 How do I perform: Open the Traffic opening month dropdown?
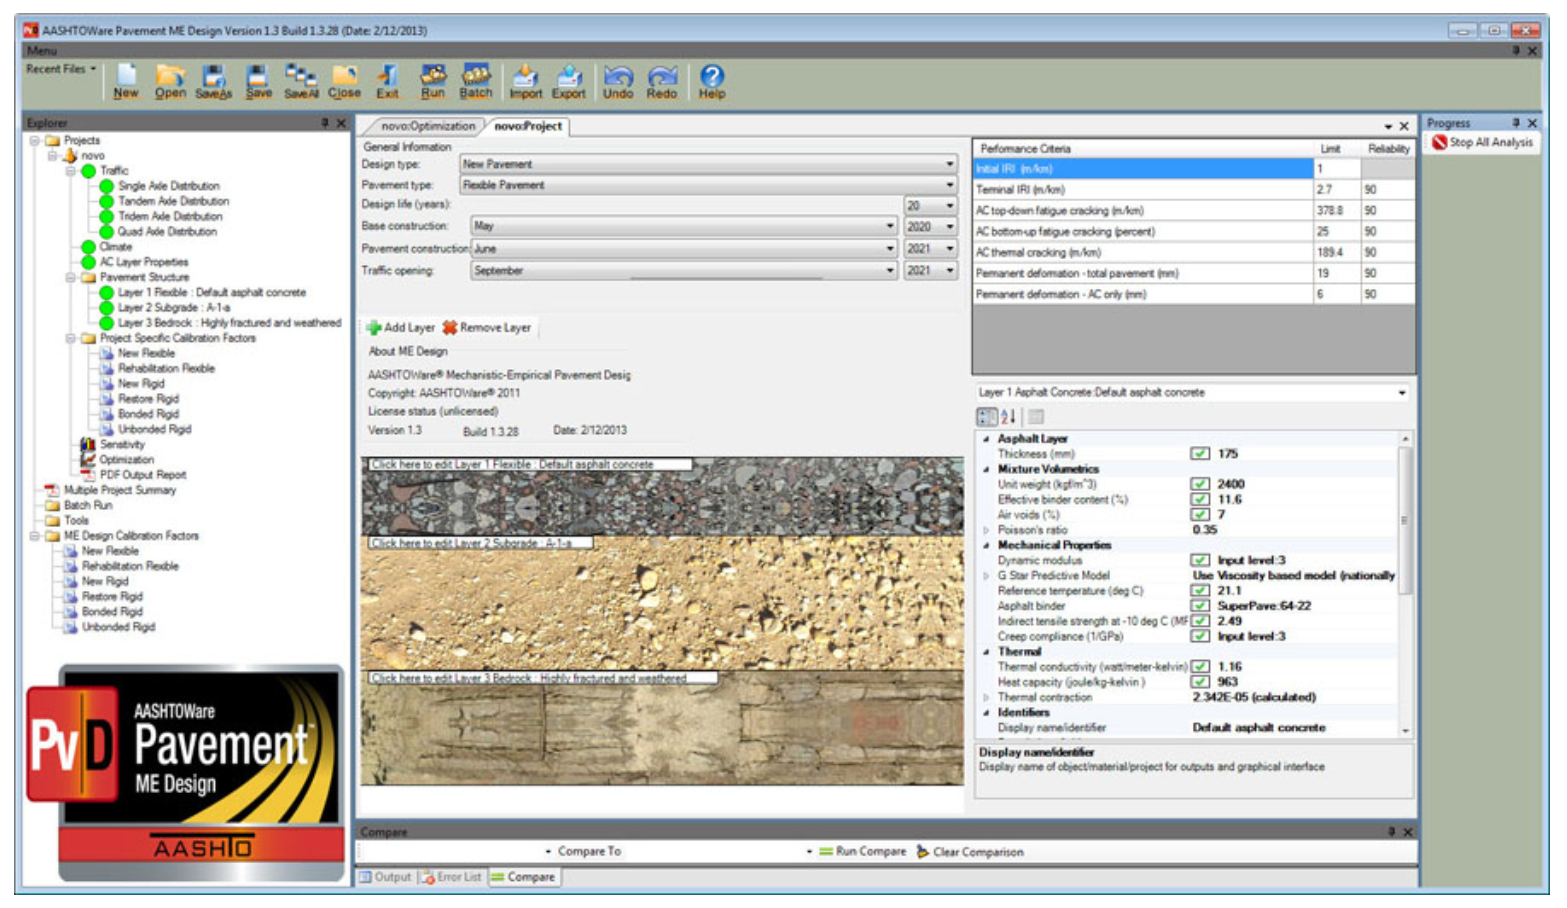tap(889, 271)
